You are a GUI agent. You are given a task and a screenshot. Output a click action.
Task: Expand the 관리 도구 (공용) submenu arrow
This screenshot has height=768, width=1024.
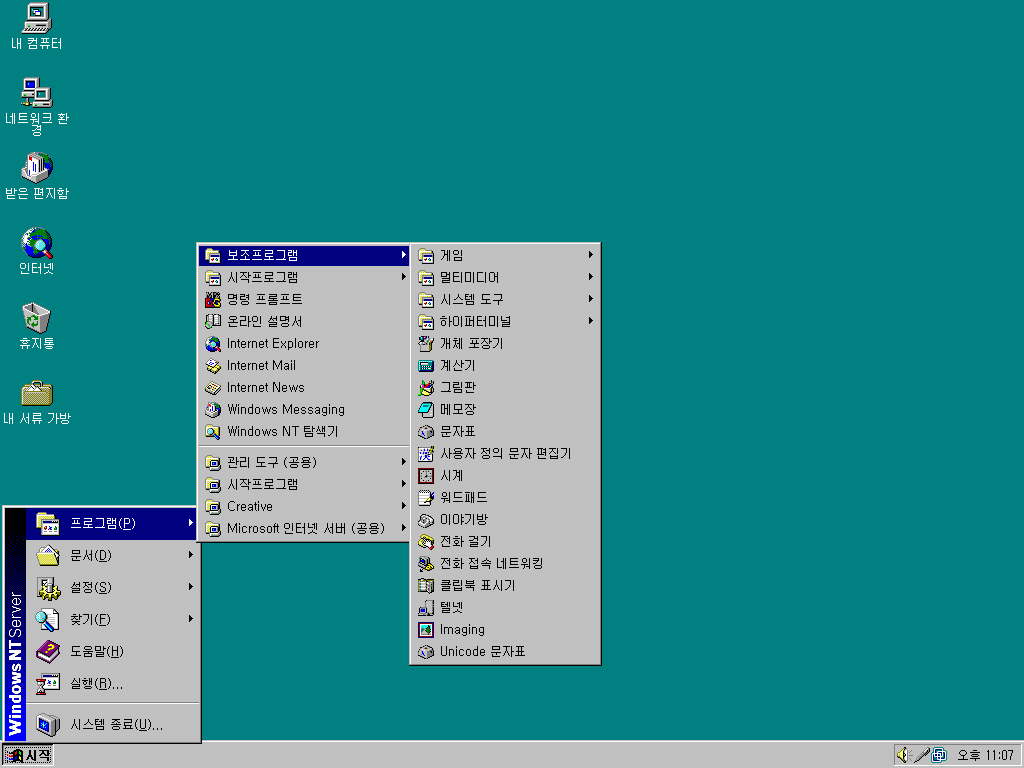404,462
